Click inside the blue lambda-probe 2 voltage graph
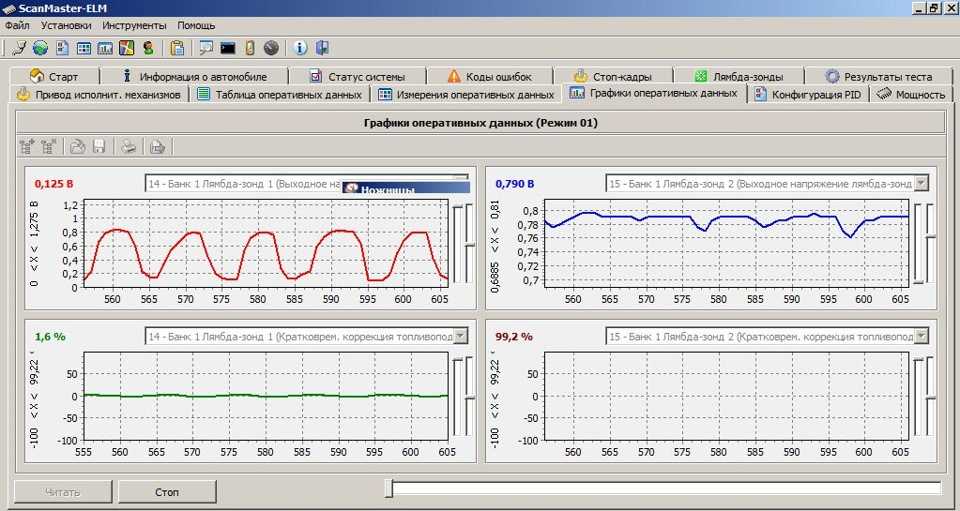960x511 pixels. tap(726, 243)
